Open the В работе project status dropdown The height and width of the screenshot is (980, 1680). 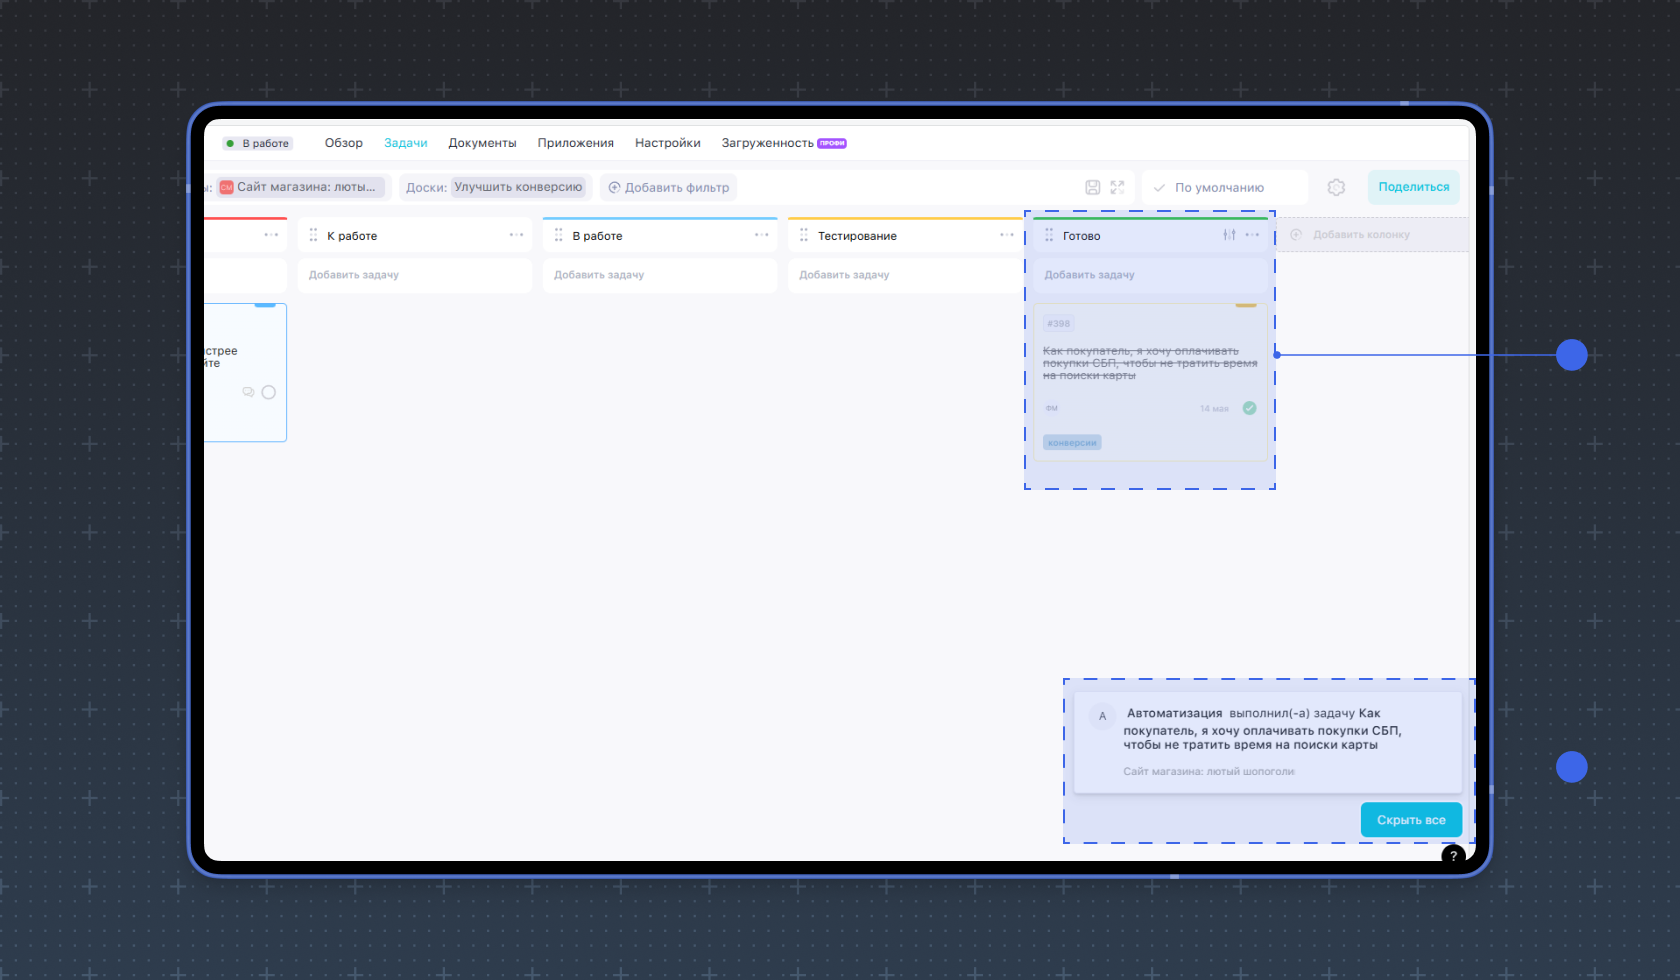[x=258, y=143]
